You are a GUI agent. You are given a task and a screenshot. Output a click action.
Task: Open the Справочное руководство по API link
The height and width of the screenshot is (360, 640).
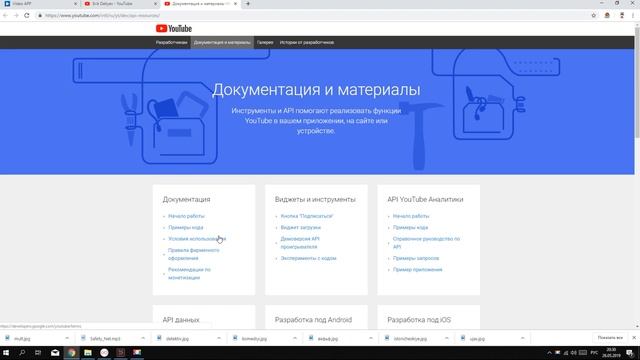426,243
